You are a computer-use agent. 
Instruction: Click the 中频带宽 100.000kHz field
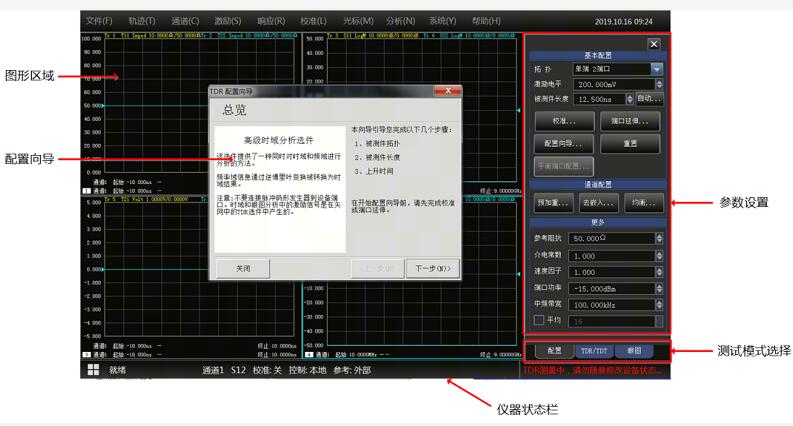(x=612, y=305)
